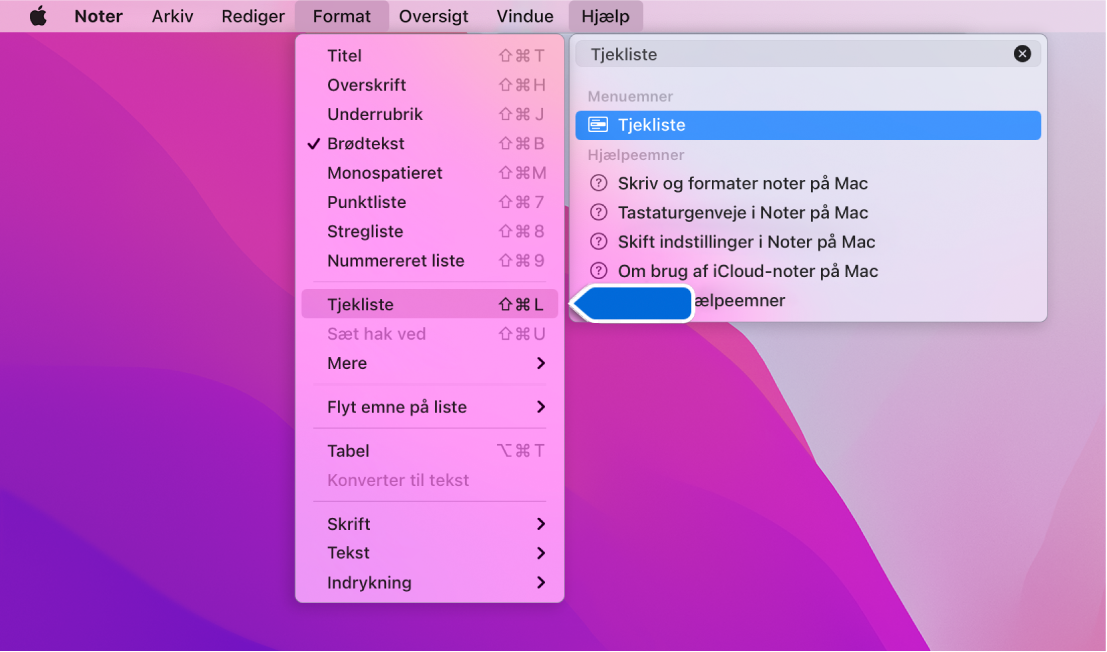Clear the Help search using the X icon
Image resolution: width=1107 pixels, height=652 pixels.
[1022, 53]
